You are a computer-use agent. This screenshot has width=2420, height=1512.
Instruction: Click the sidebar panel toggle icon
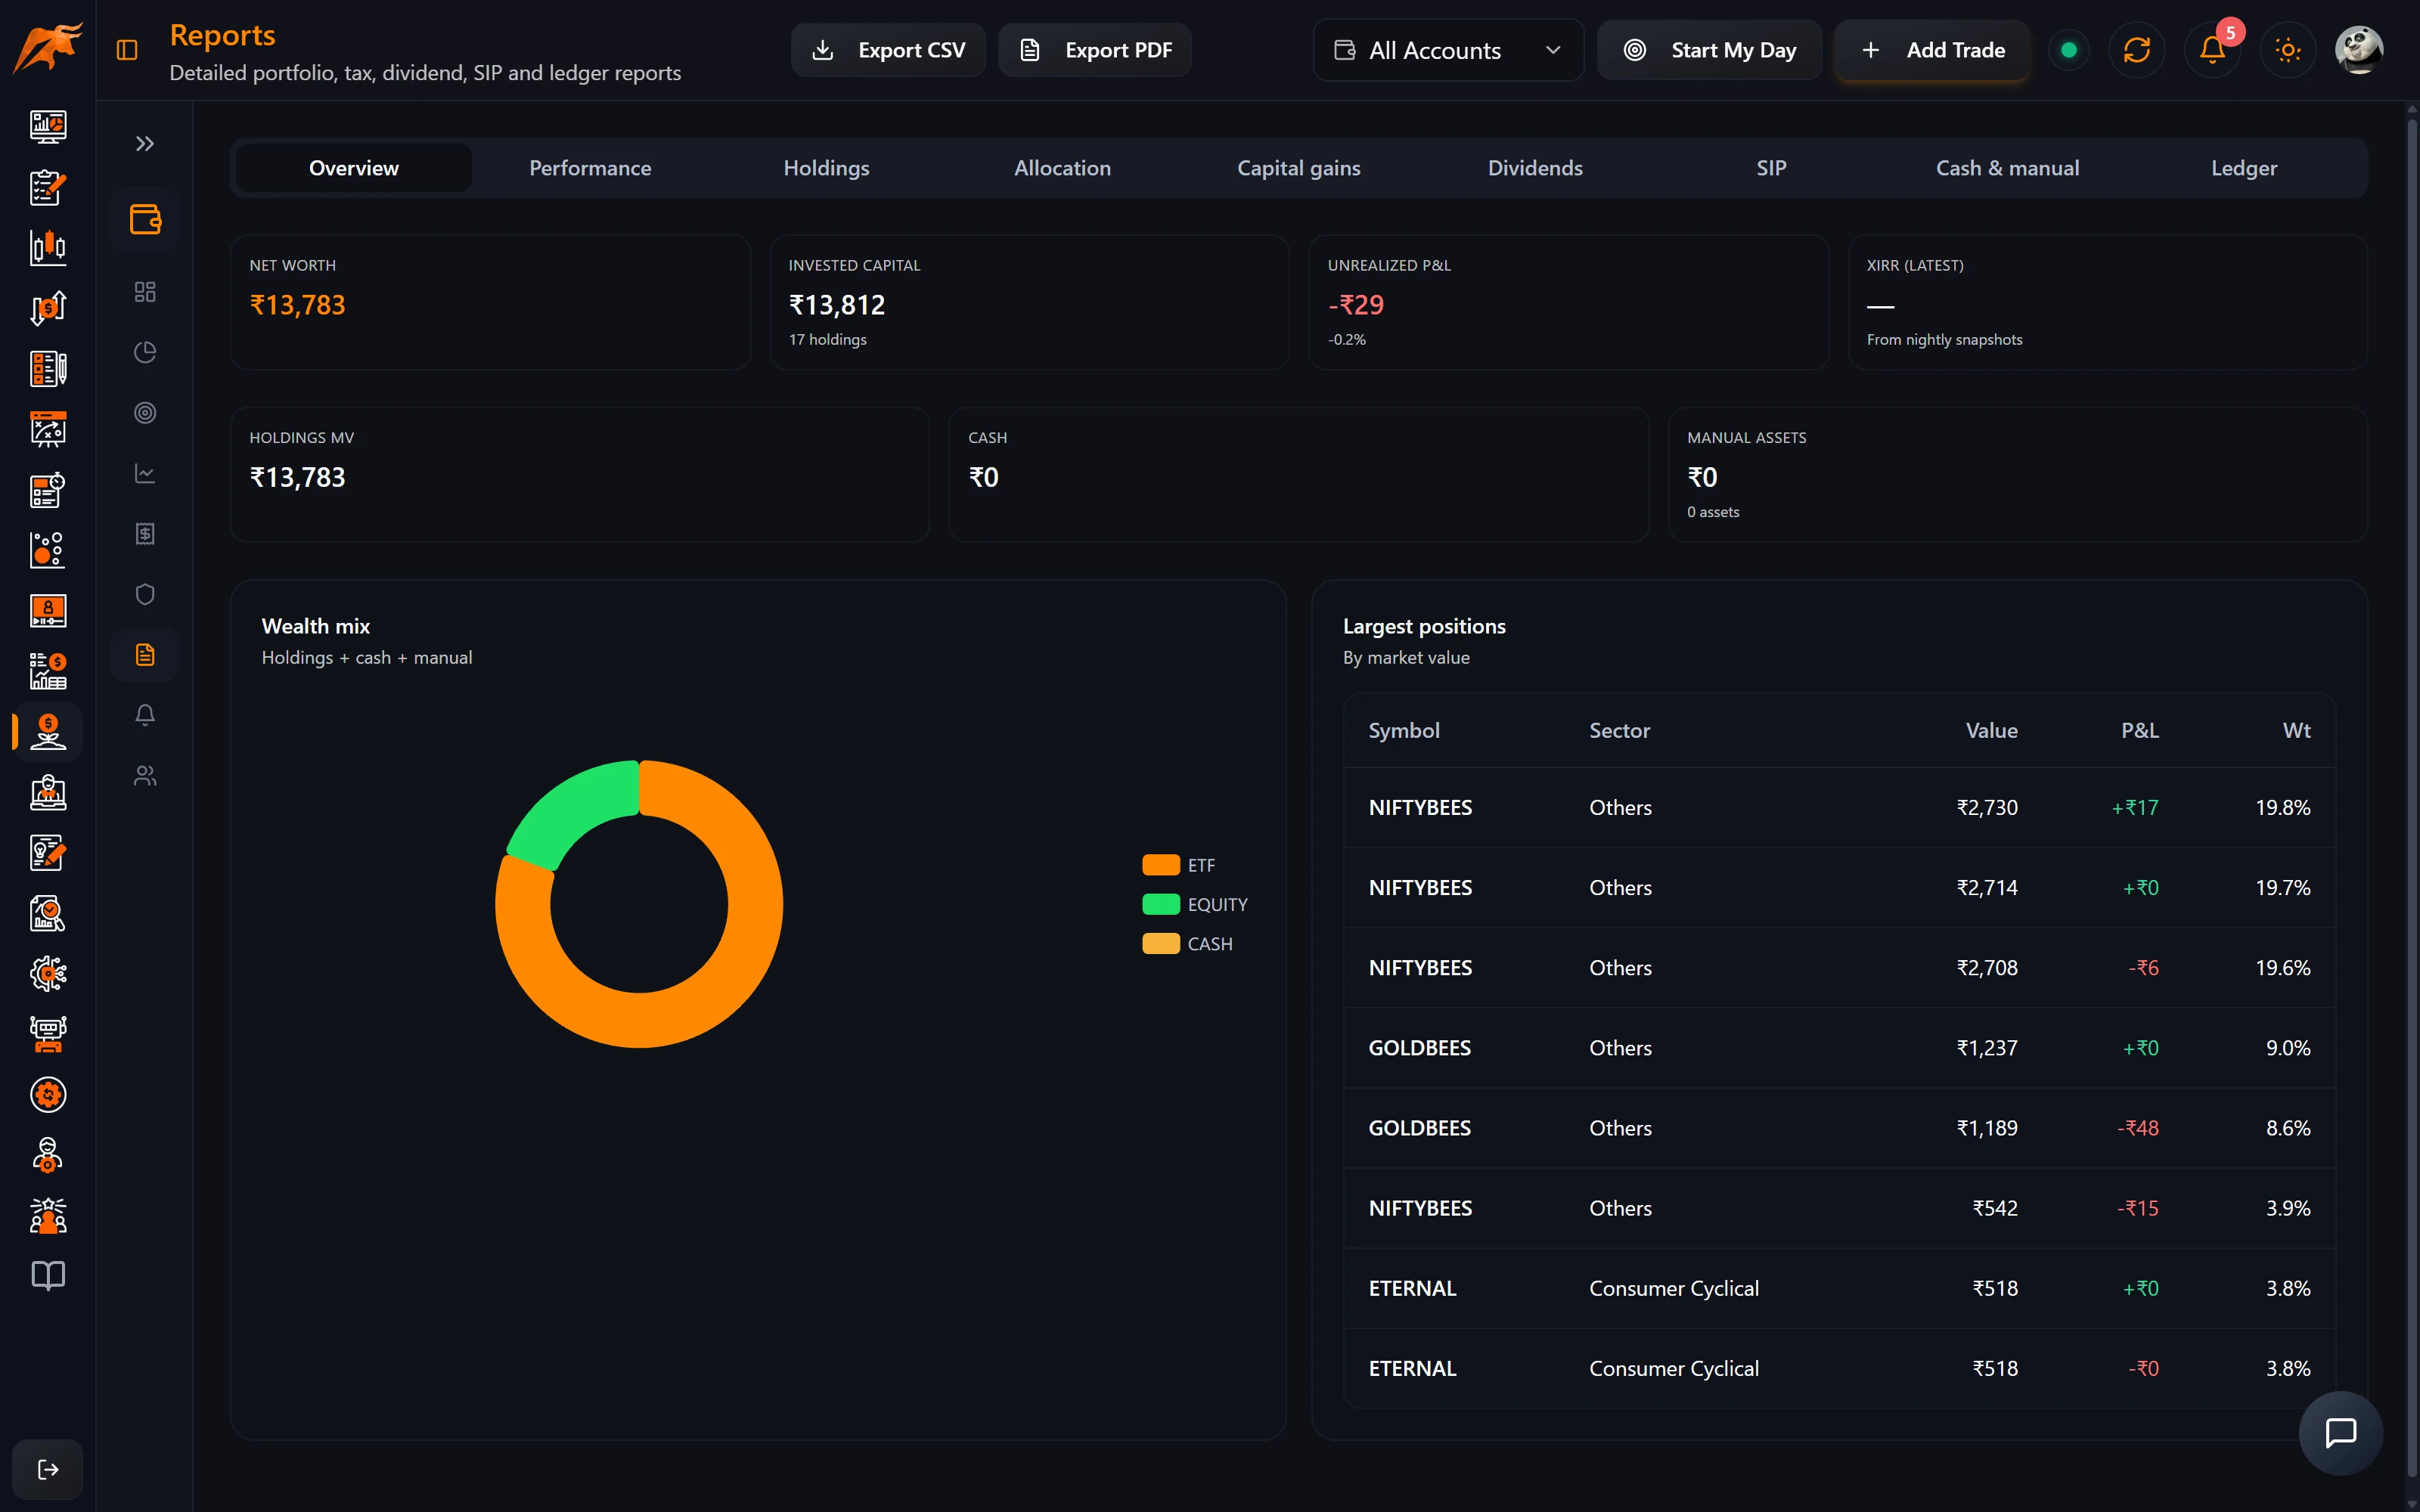point(127,50)
